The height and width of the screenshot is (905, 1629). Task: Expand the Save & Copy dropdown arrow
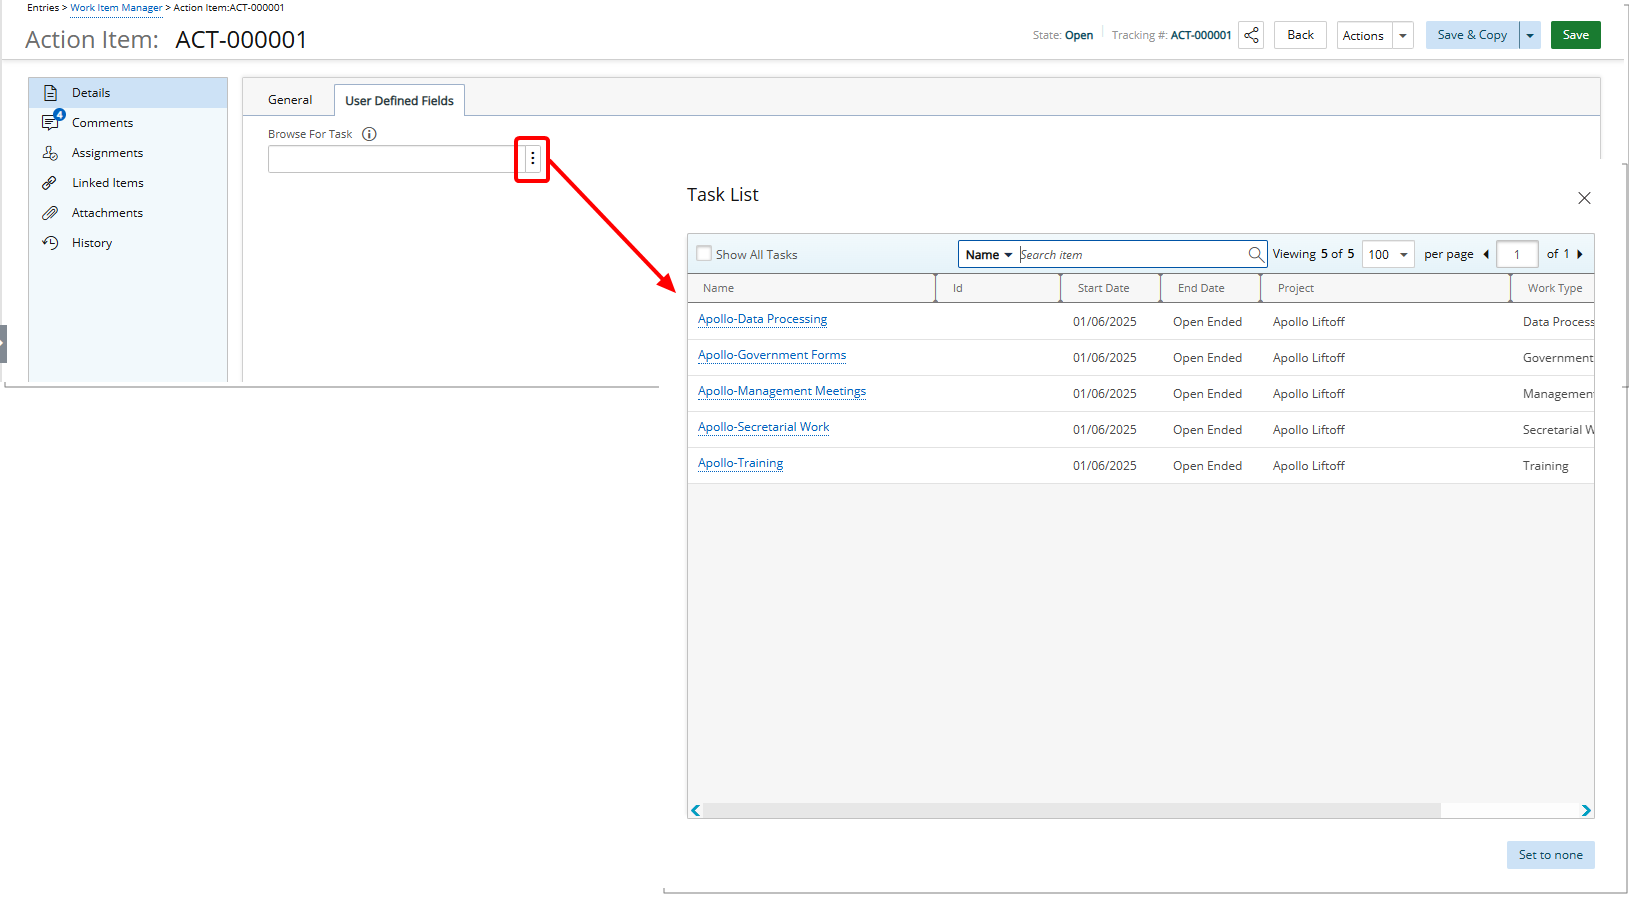point(1530,35)
